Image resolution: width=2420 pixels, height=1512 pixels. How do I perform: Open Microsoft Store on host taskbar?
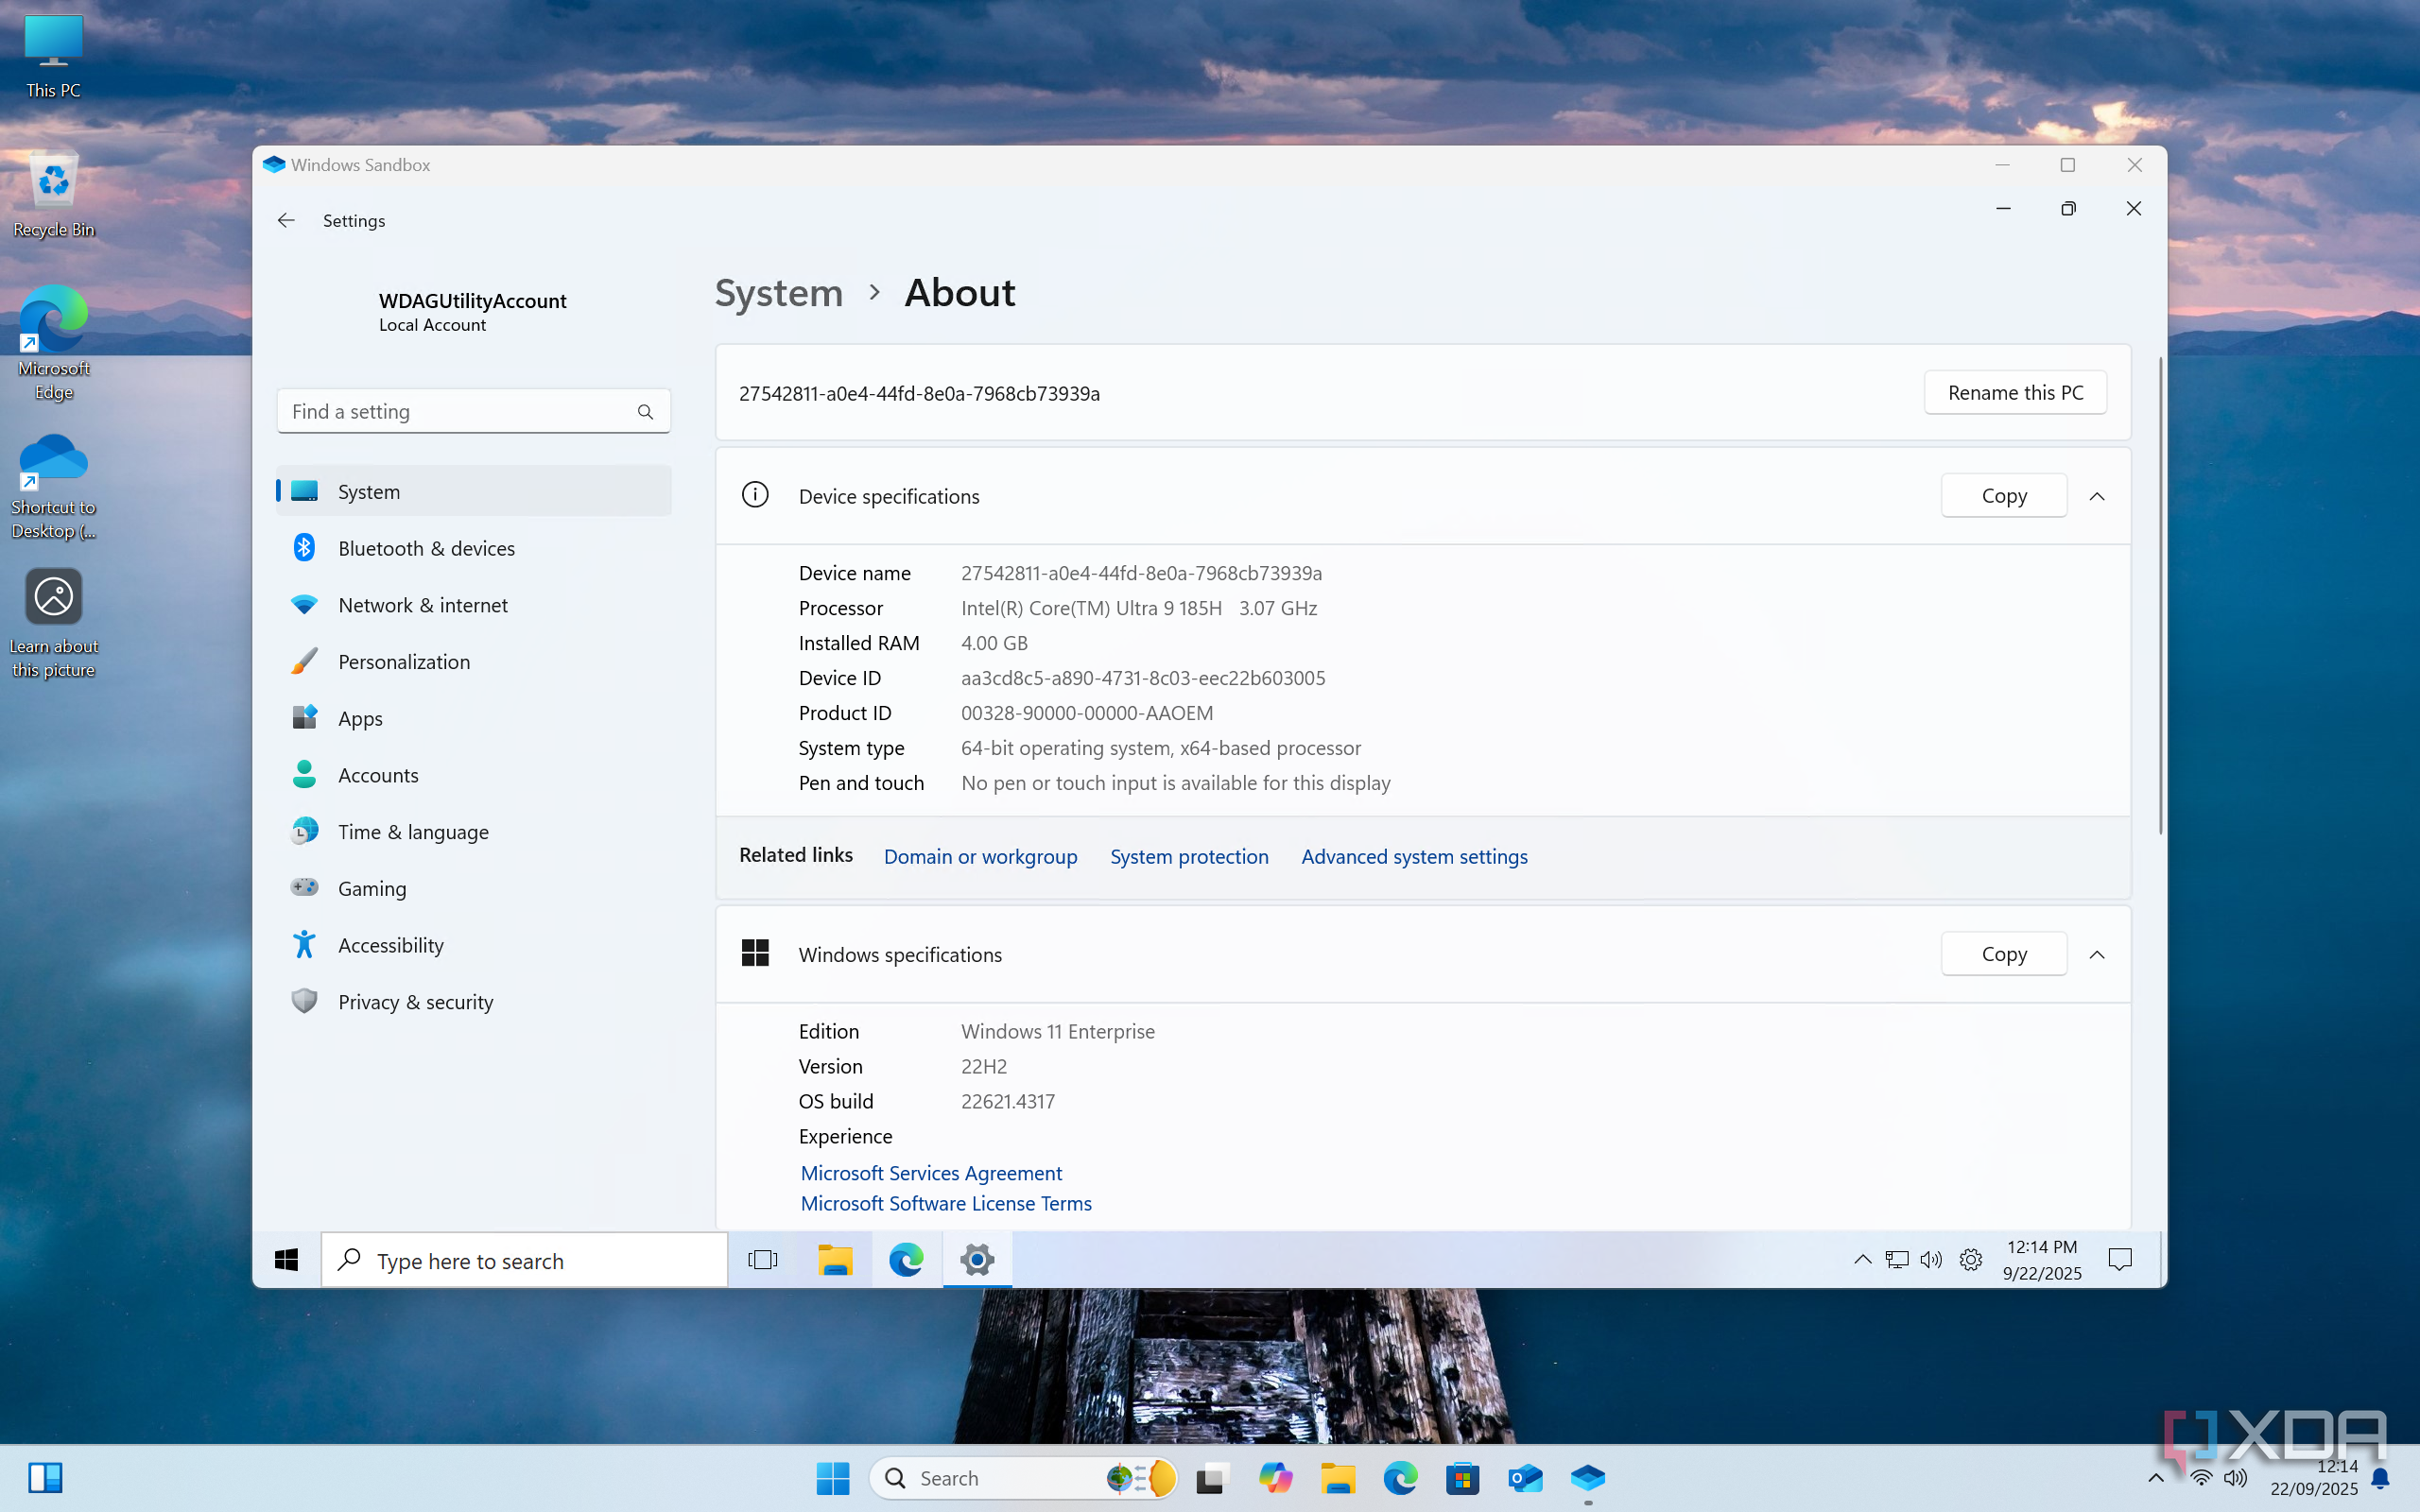coord(1462,1478)
